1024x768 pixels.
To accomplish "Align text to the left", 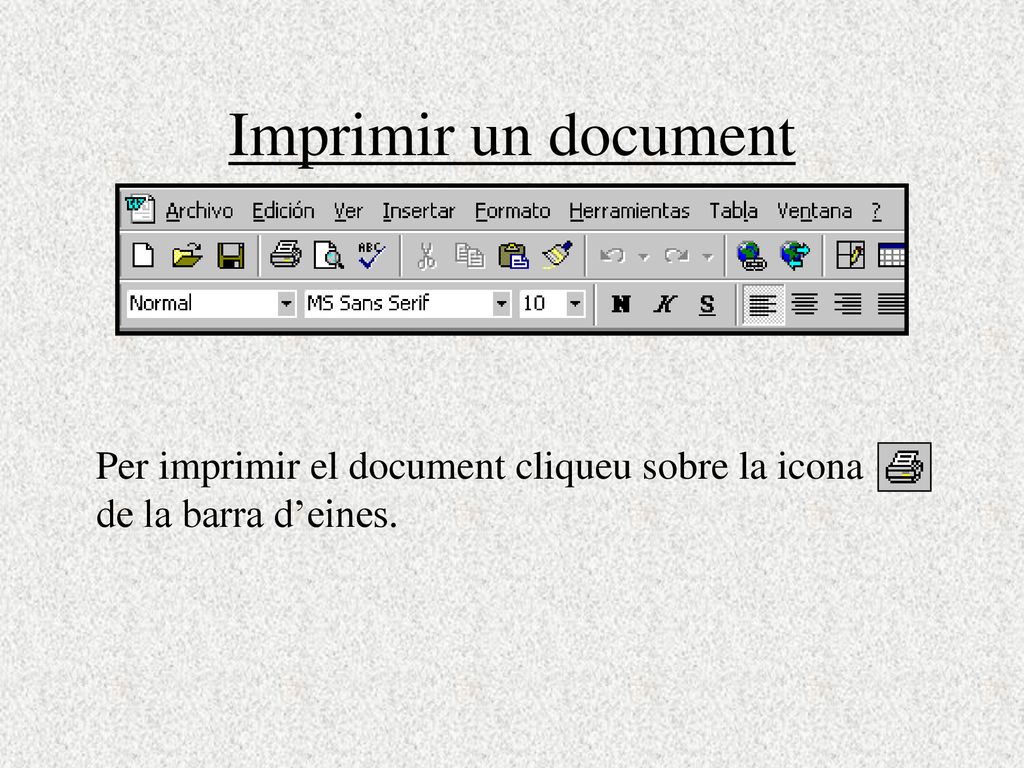I will coord(763,304).
